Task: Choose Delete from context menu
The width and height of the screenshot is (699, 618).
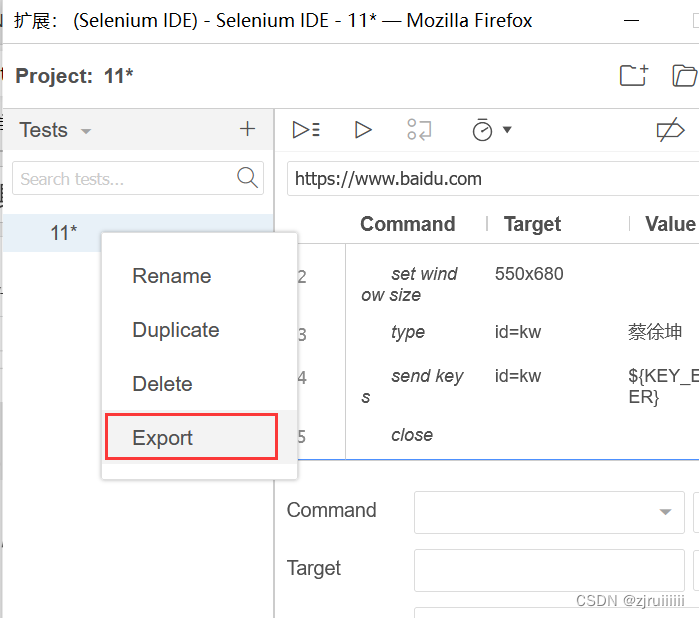Action: pyautogui.click(x=162, y=384)
